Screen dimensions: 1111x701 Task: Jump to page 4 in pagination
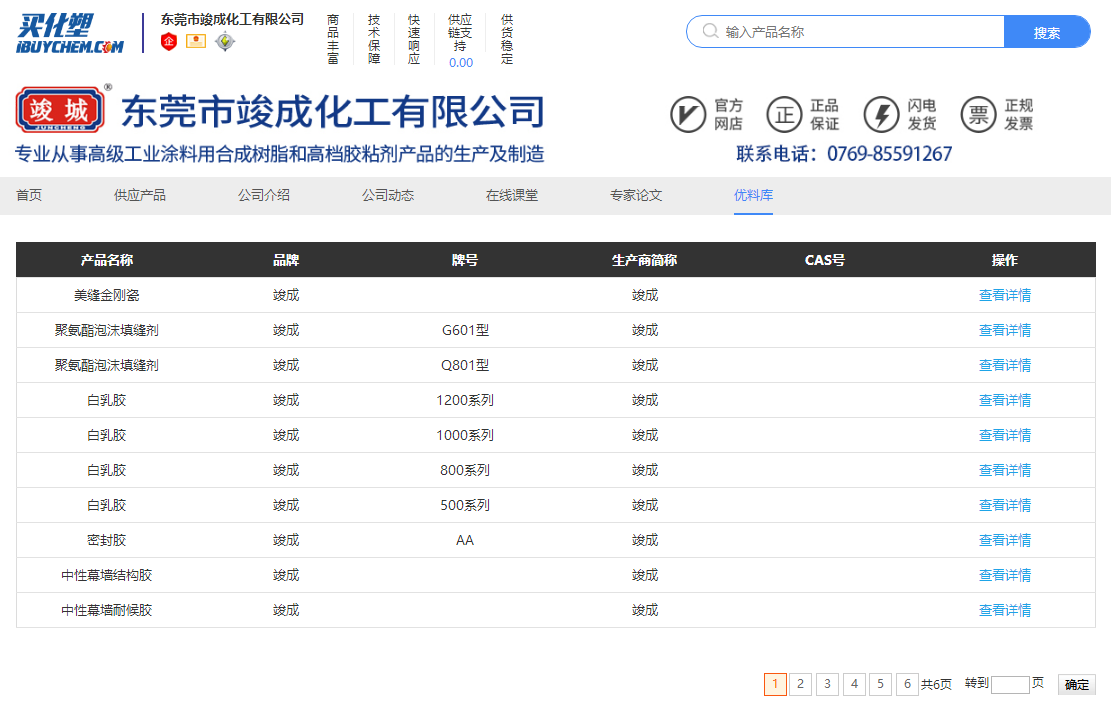[x=855, y=684]
